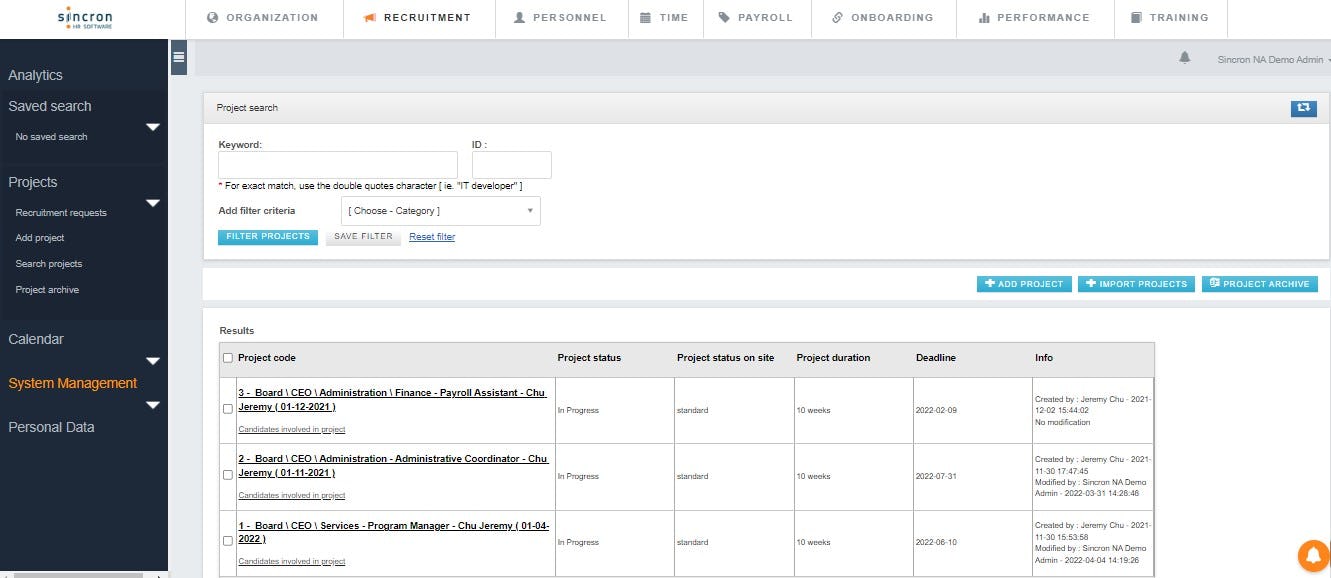This screenshot has height=578, width=1331.
Task: Open the Onboarding section
Action: click(884, 17)
